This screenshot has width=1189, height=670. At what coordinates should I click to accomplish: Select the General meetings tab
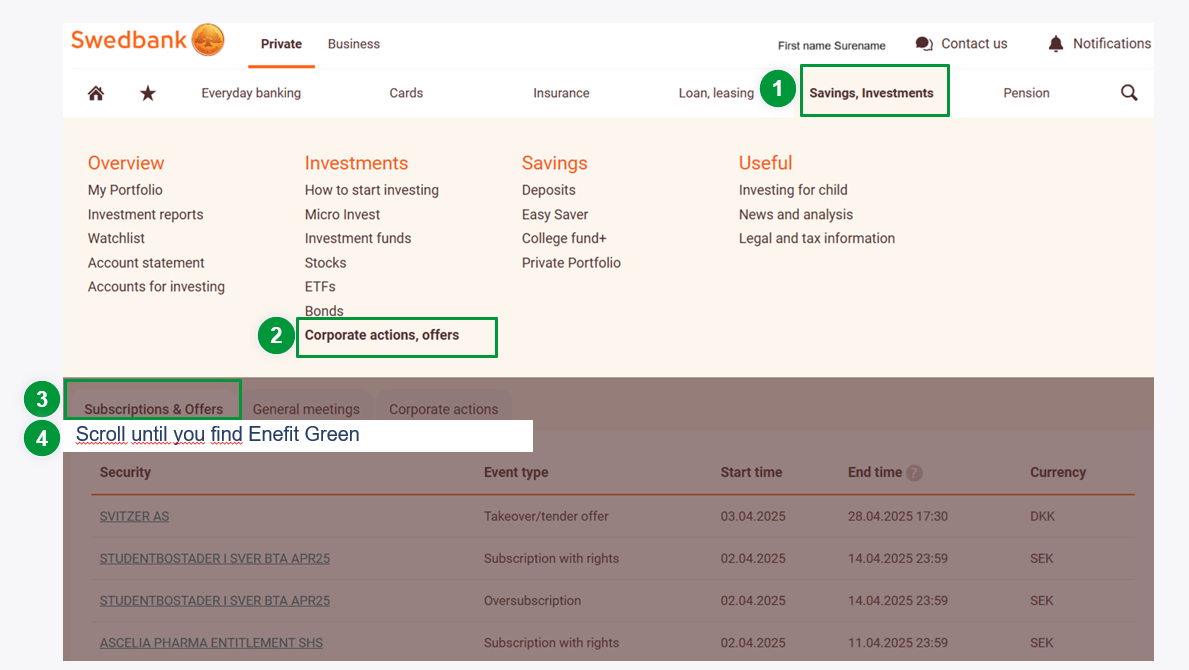tap(306, 409)
